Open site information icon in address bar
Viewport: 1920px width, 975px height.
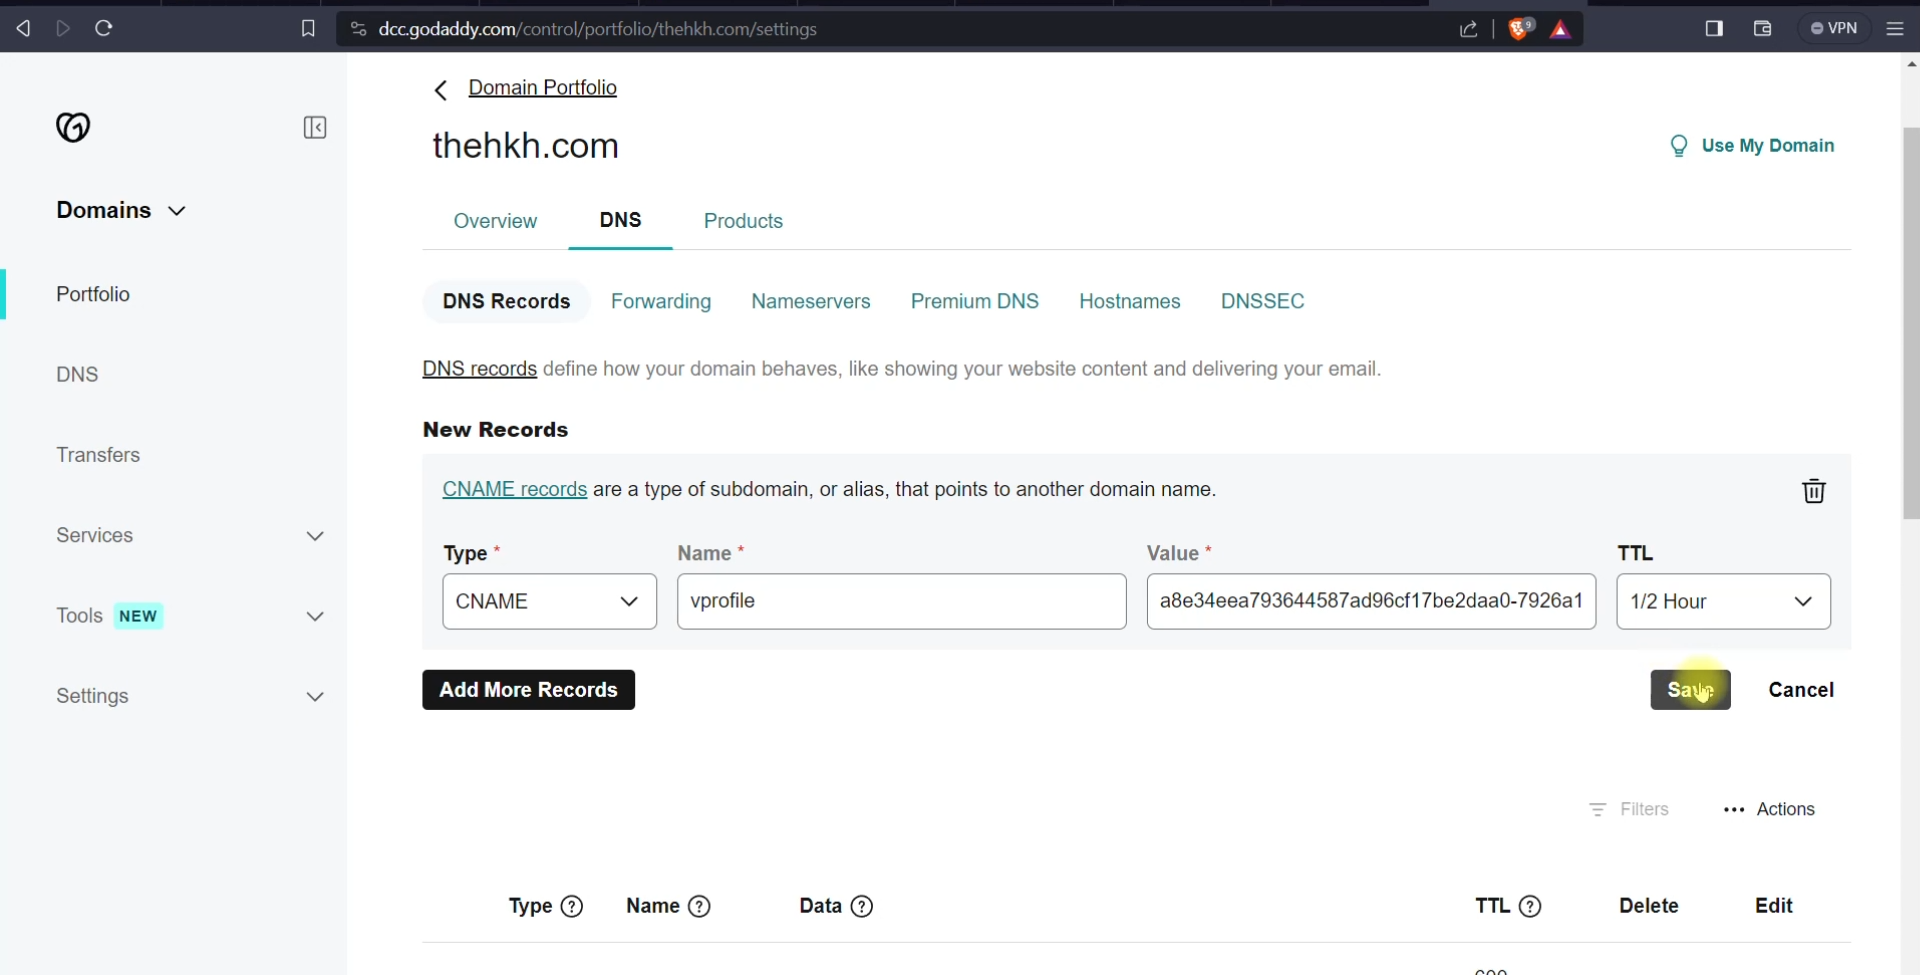point(358,29)
